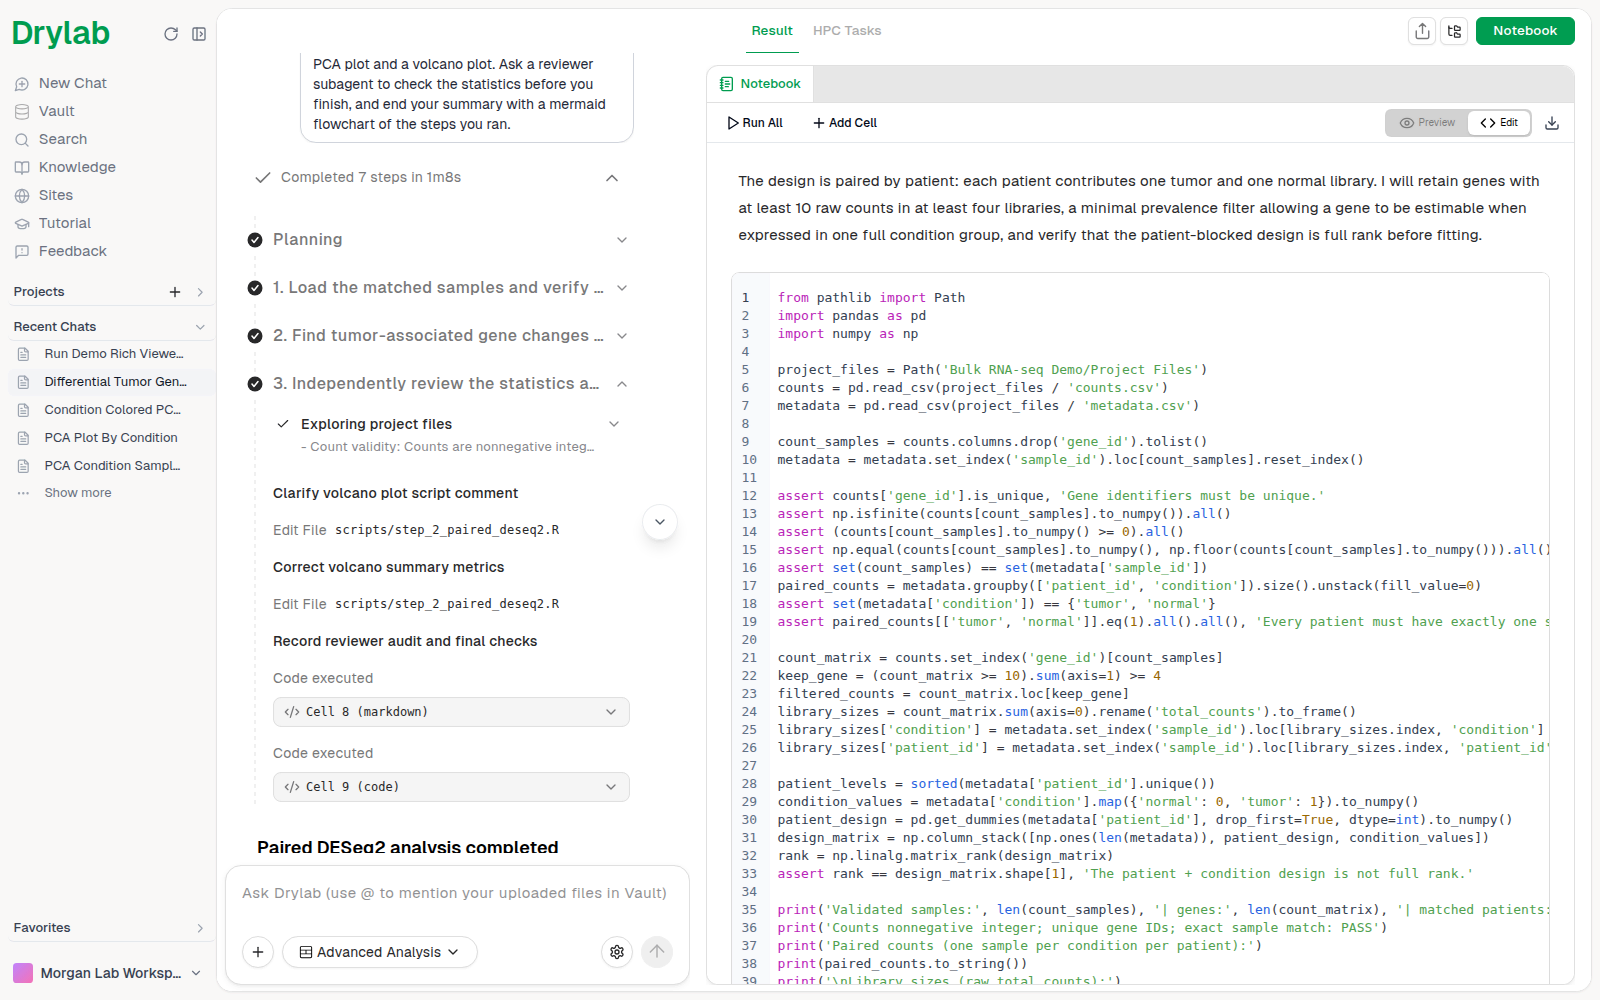The width and height of the screenshot is (1600, 1000).
Task: Collapse step 3 Independently review the statistics
Action: (x=622, y=384)
